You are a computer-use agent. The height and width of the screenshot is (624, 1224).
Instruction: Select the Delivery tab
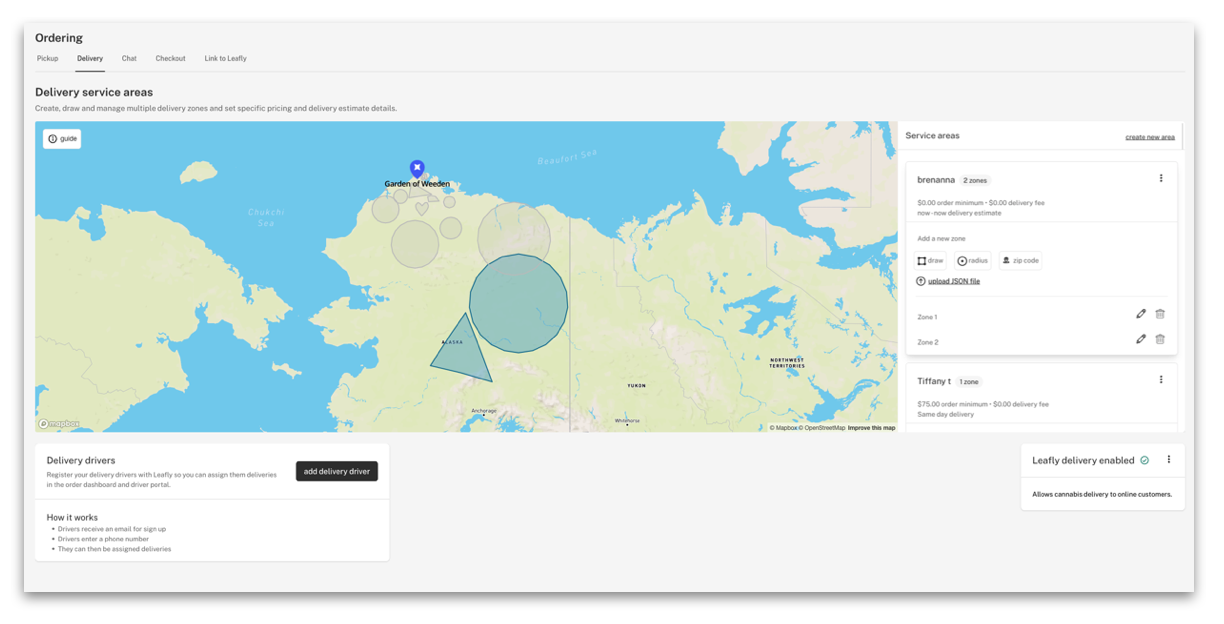(x=90, y=58)
